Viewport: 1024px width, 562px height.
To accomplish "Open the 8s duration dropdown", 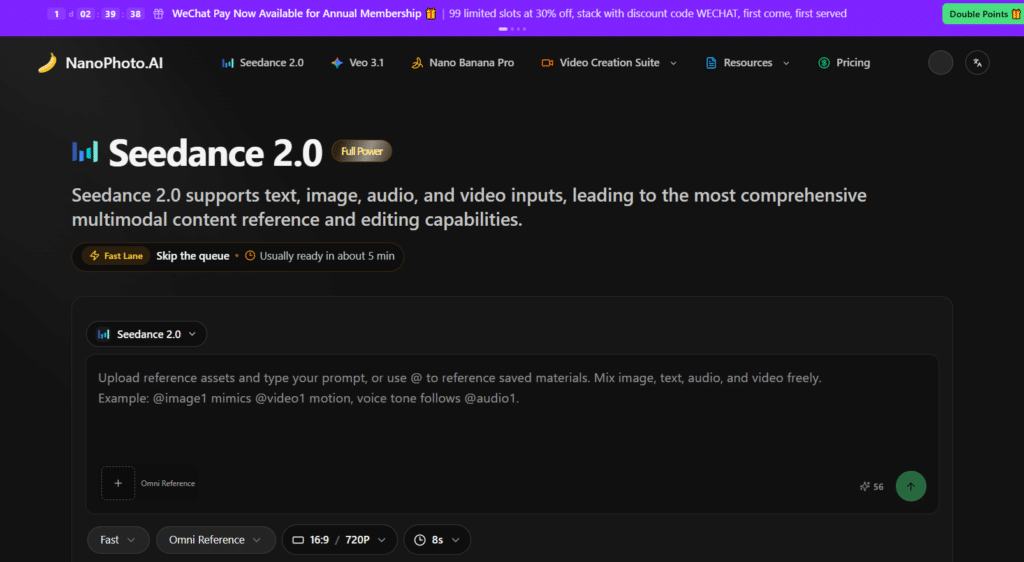I will tap(437, 540).
